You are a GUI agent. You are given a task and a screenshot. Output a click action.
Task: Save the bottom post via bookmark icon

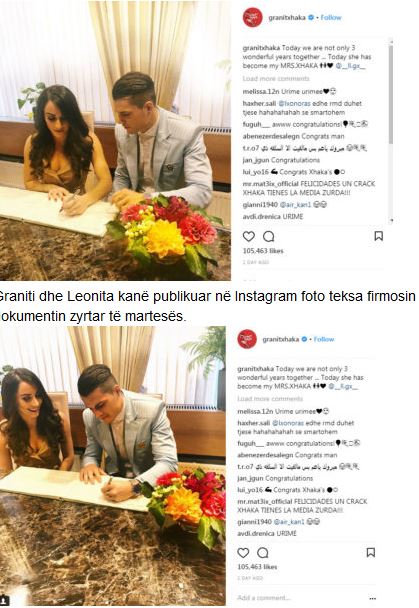[371, 552]
